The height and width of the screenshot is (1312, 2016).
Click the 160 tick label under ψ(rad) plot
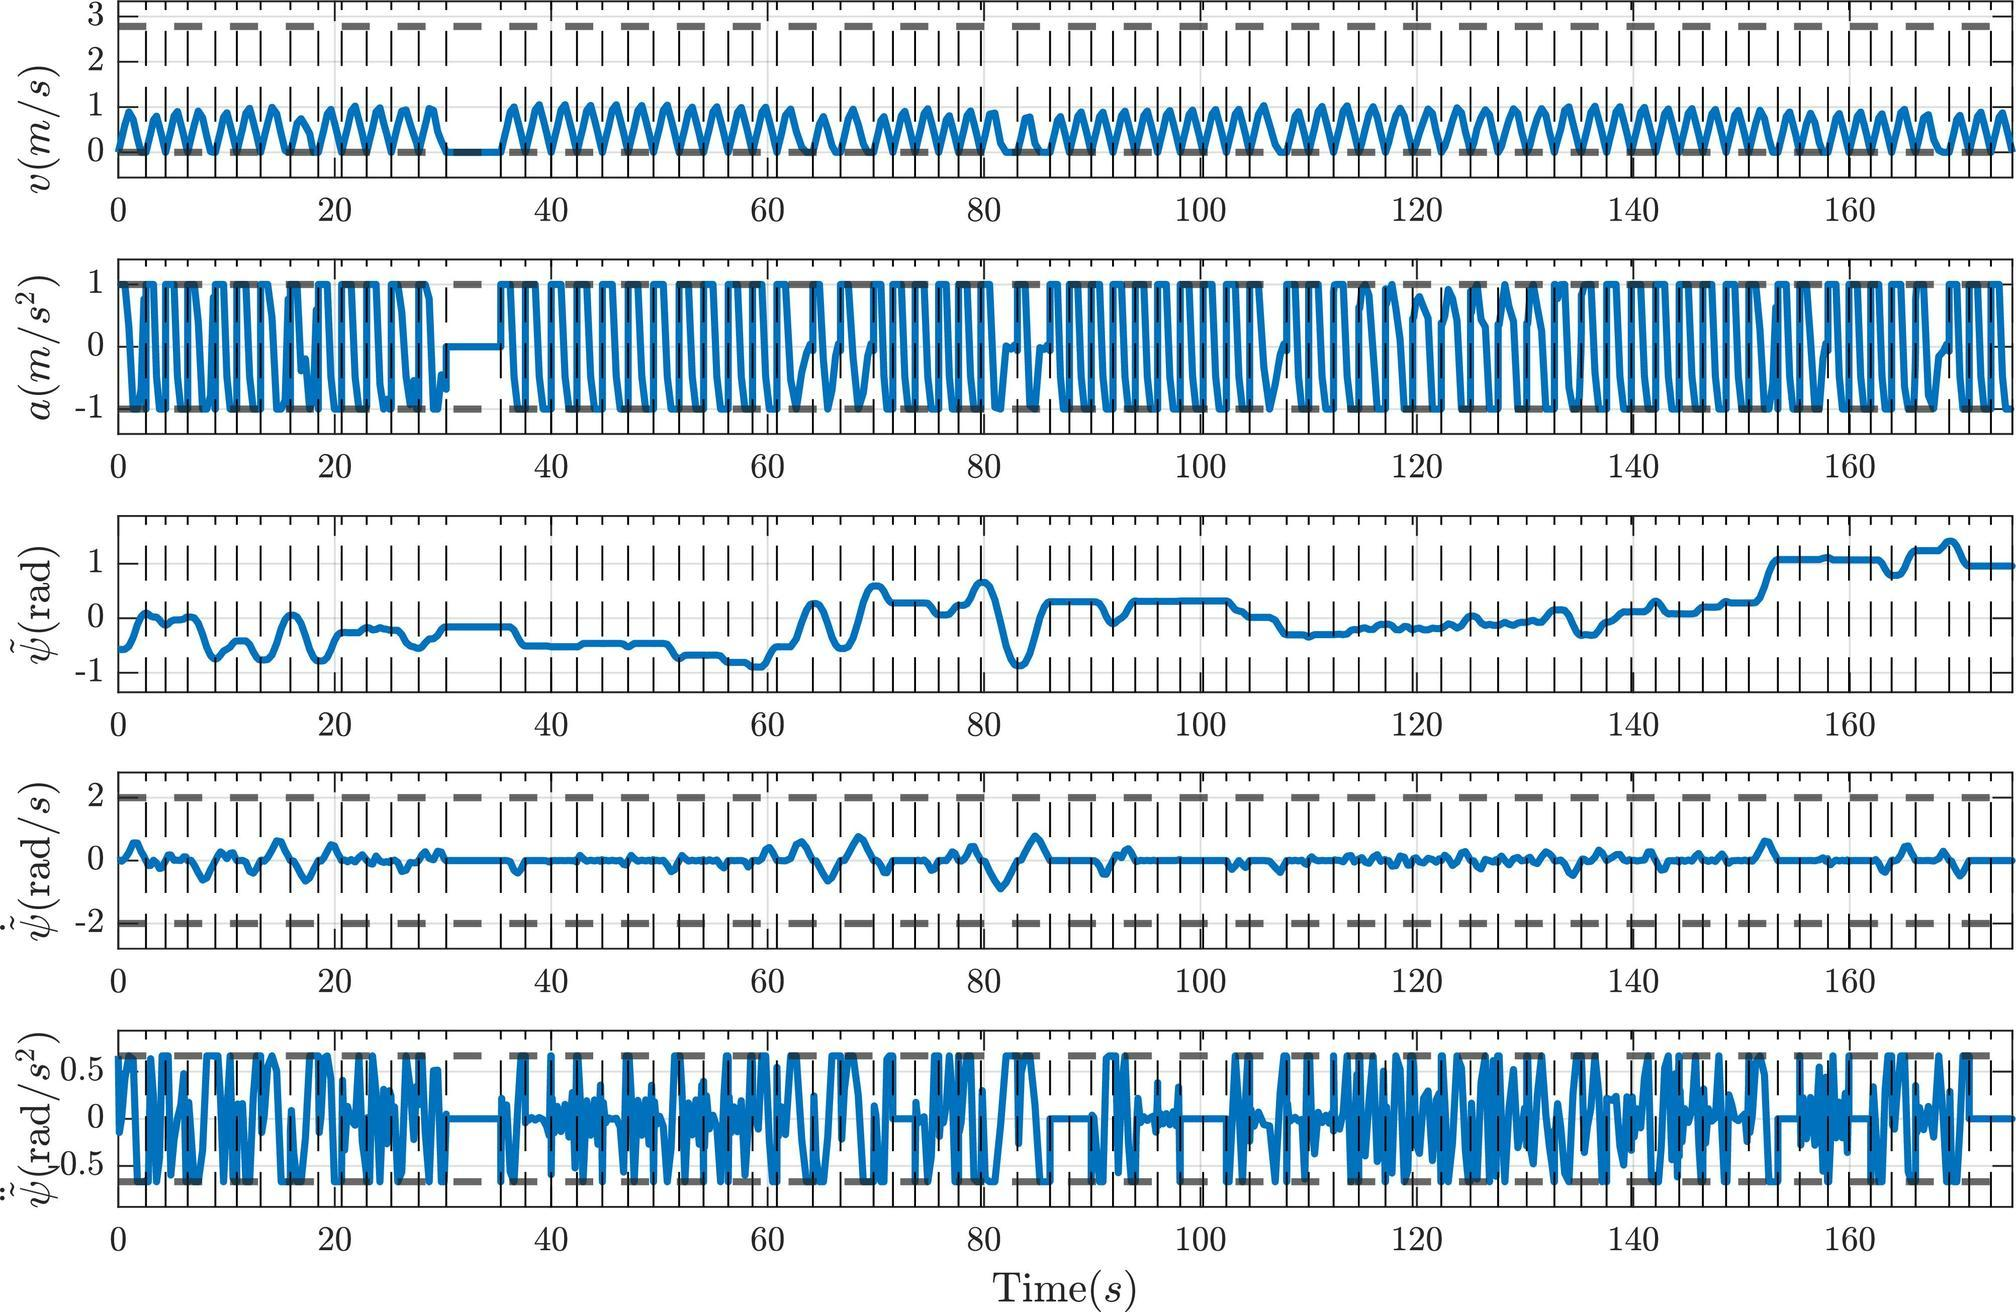pyautogui.click(x=1849, y=725)
